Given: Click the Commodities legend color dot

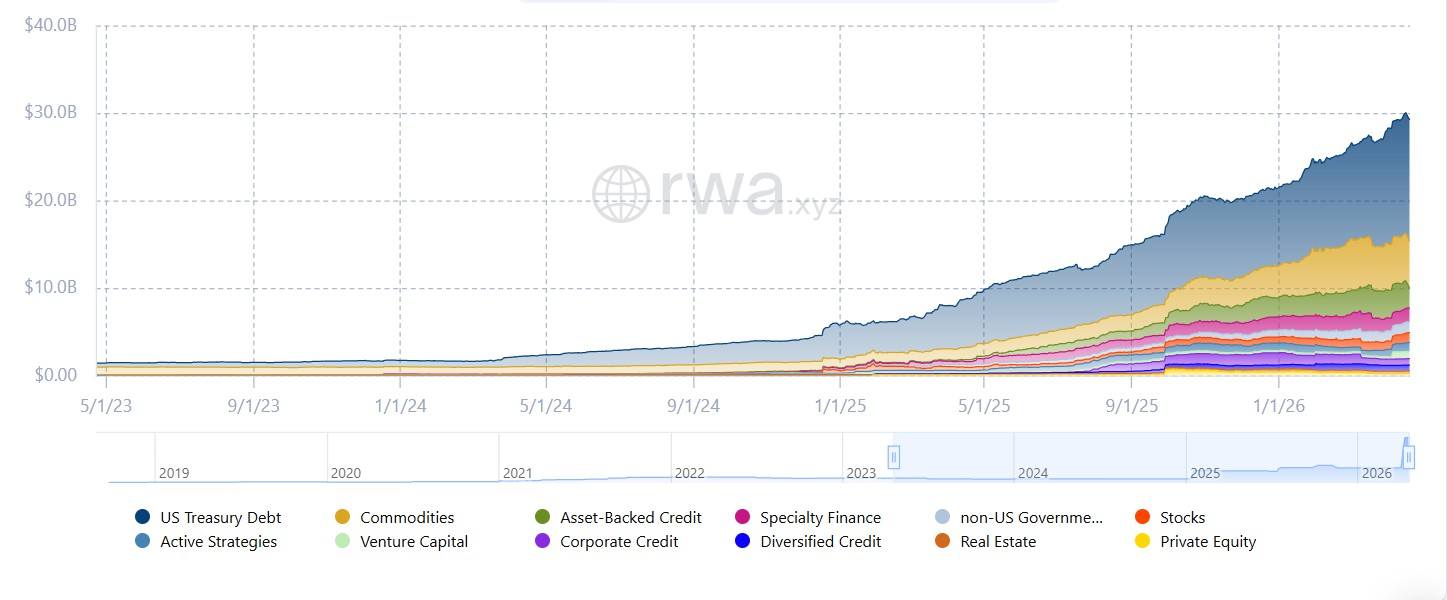Looking at the screenshot, I should pyautogui.click(x=343, y=517).
